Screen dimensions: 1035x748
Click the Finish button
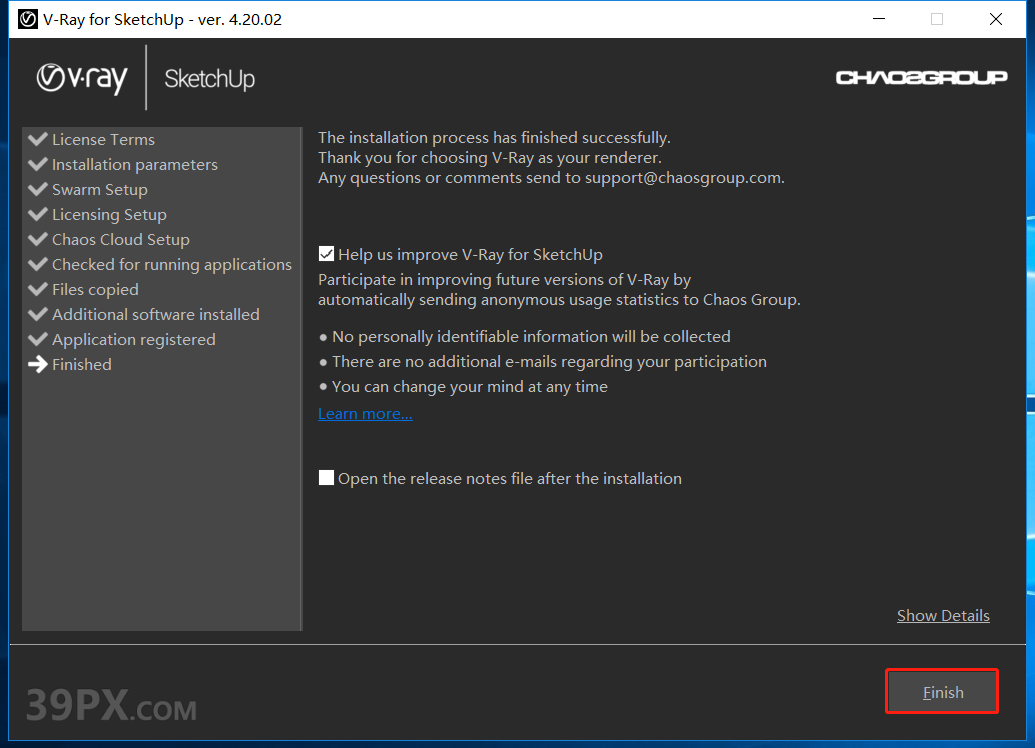(942, 692)
